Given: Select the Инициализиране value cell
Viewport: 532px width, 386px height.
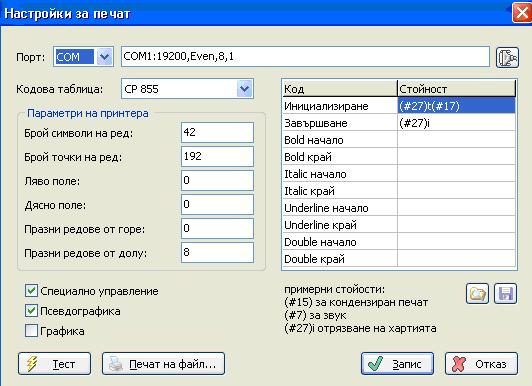Looking at the screenshot, I should coord(456,106).
